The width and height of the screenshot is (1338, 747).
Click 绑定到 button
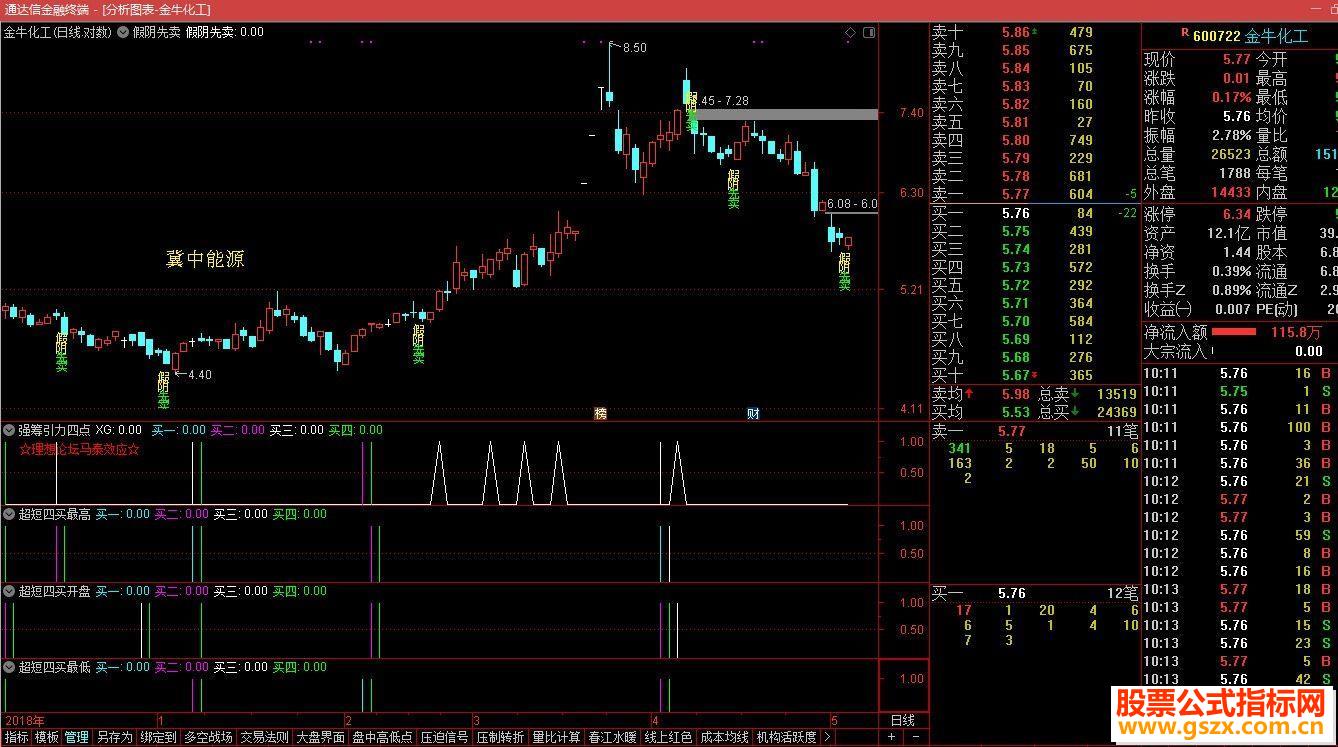[158, 738]
